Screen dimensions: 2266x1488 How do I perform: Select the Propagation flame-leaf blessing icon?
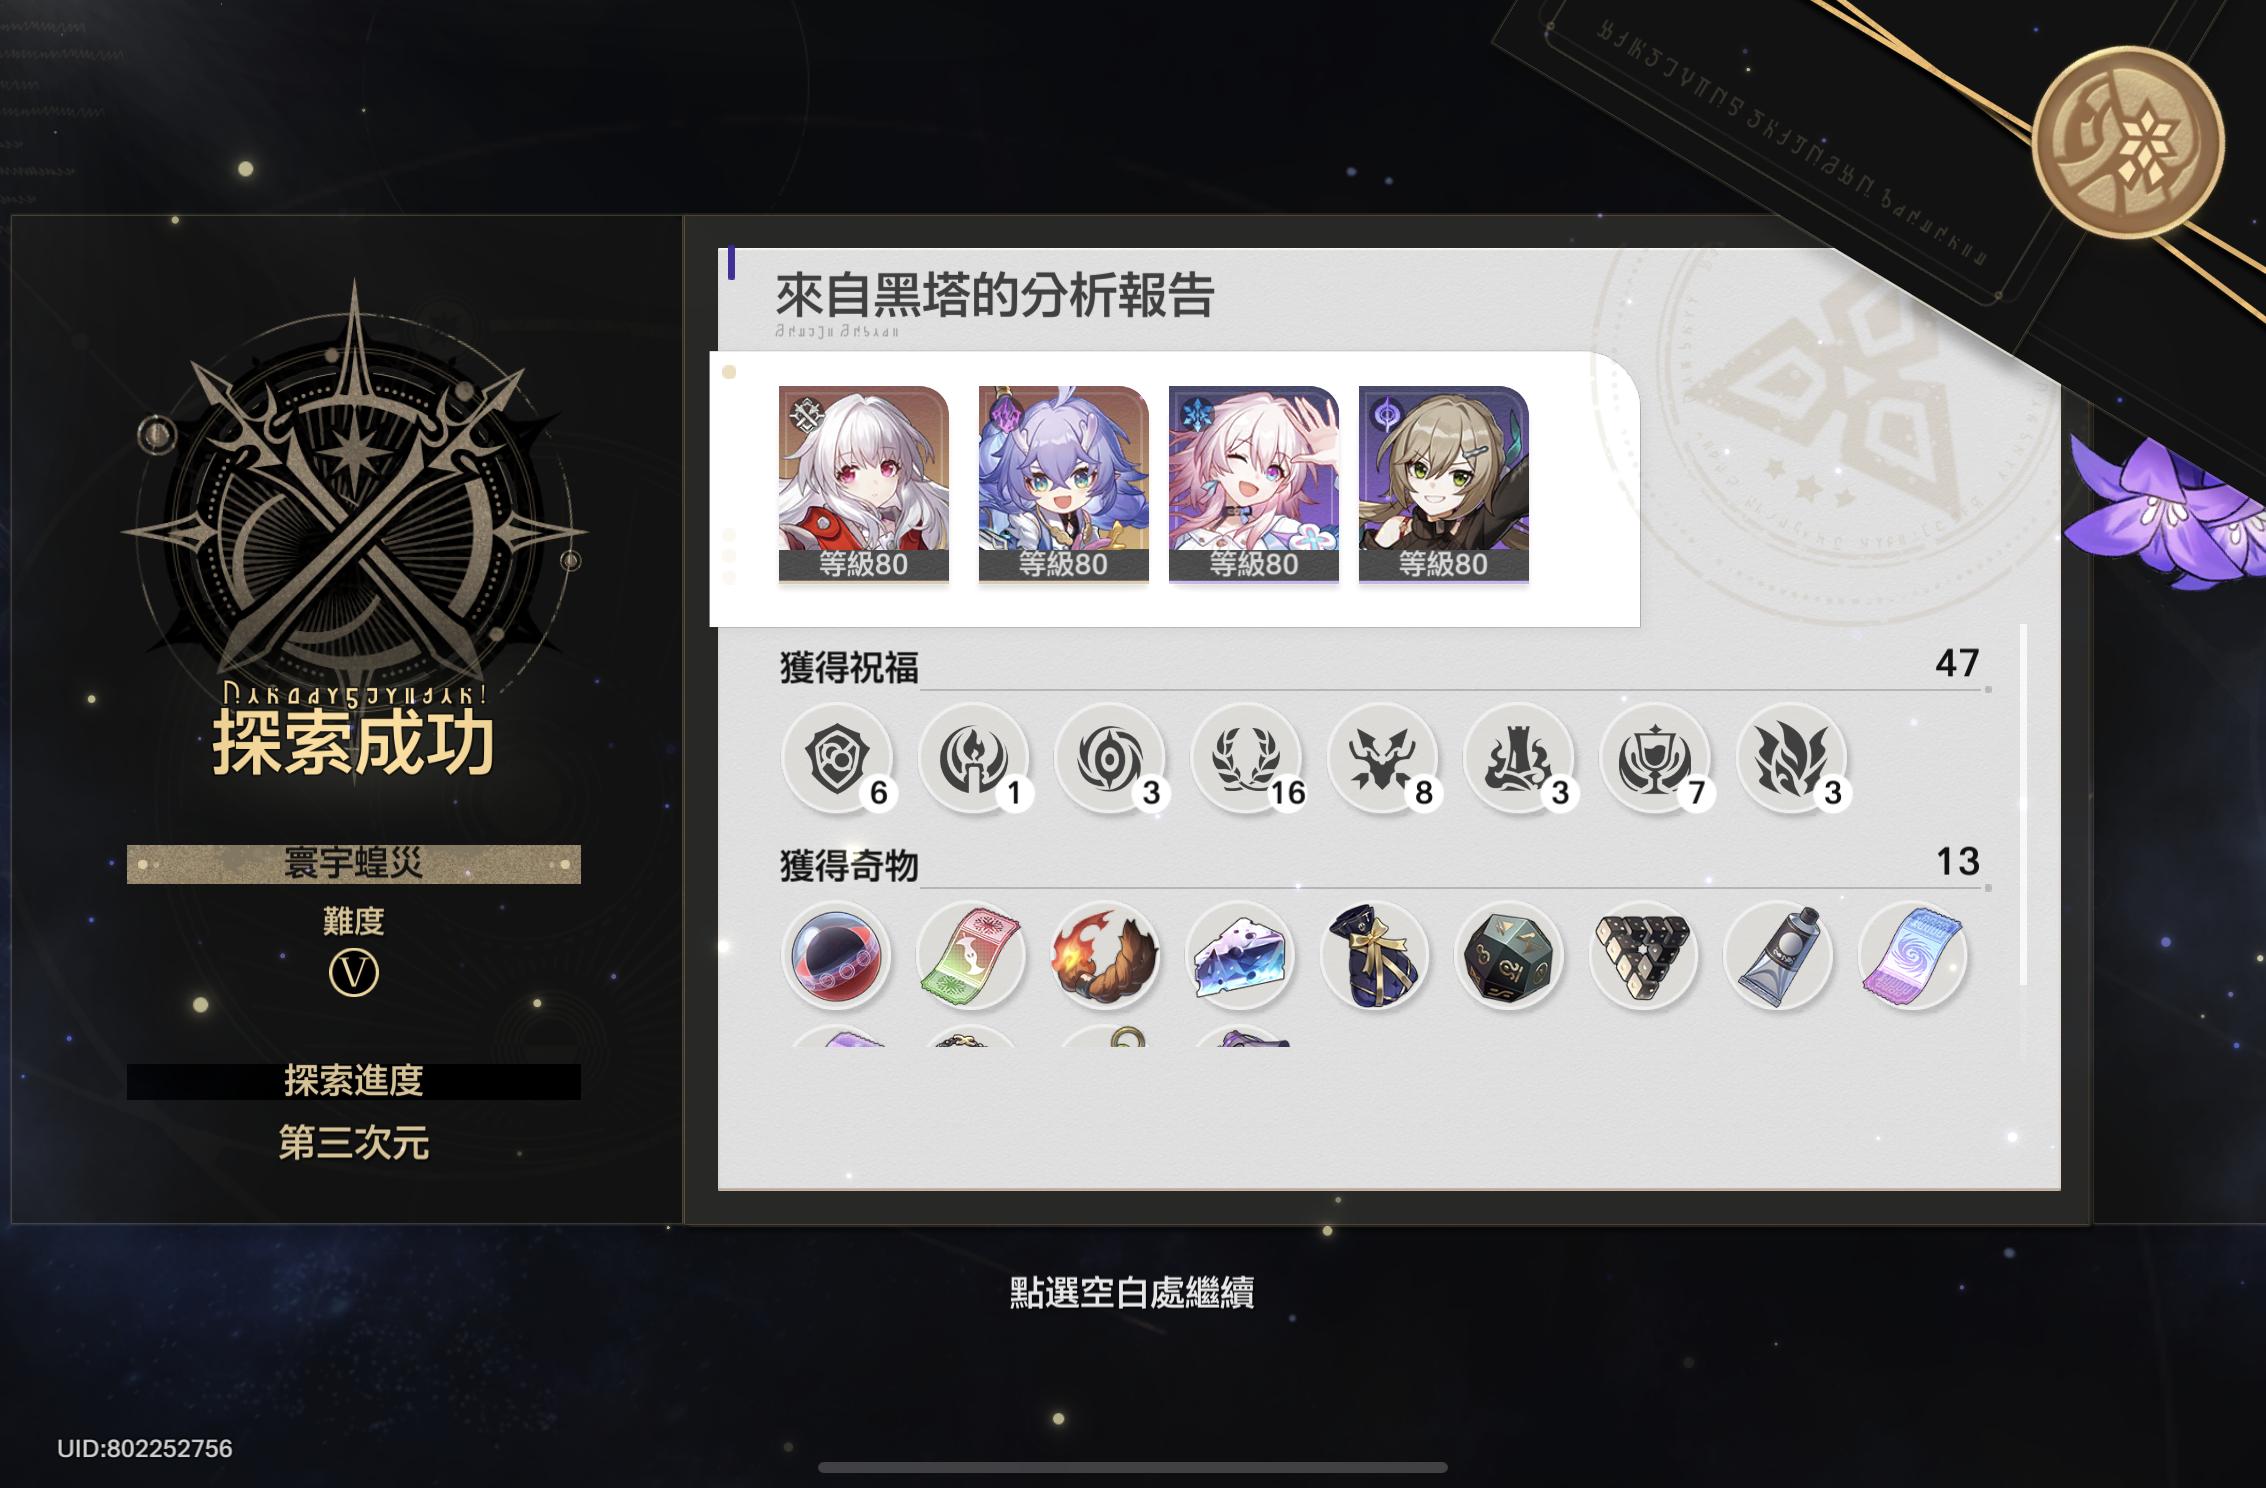(x=1791, y=758)
